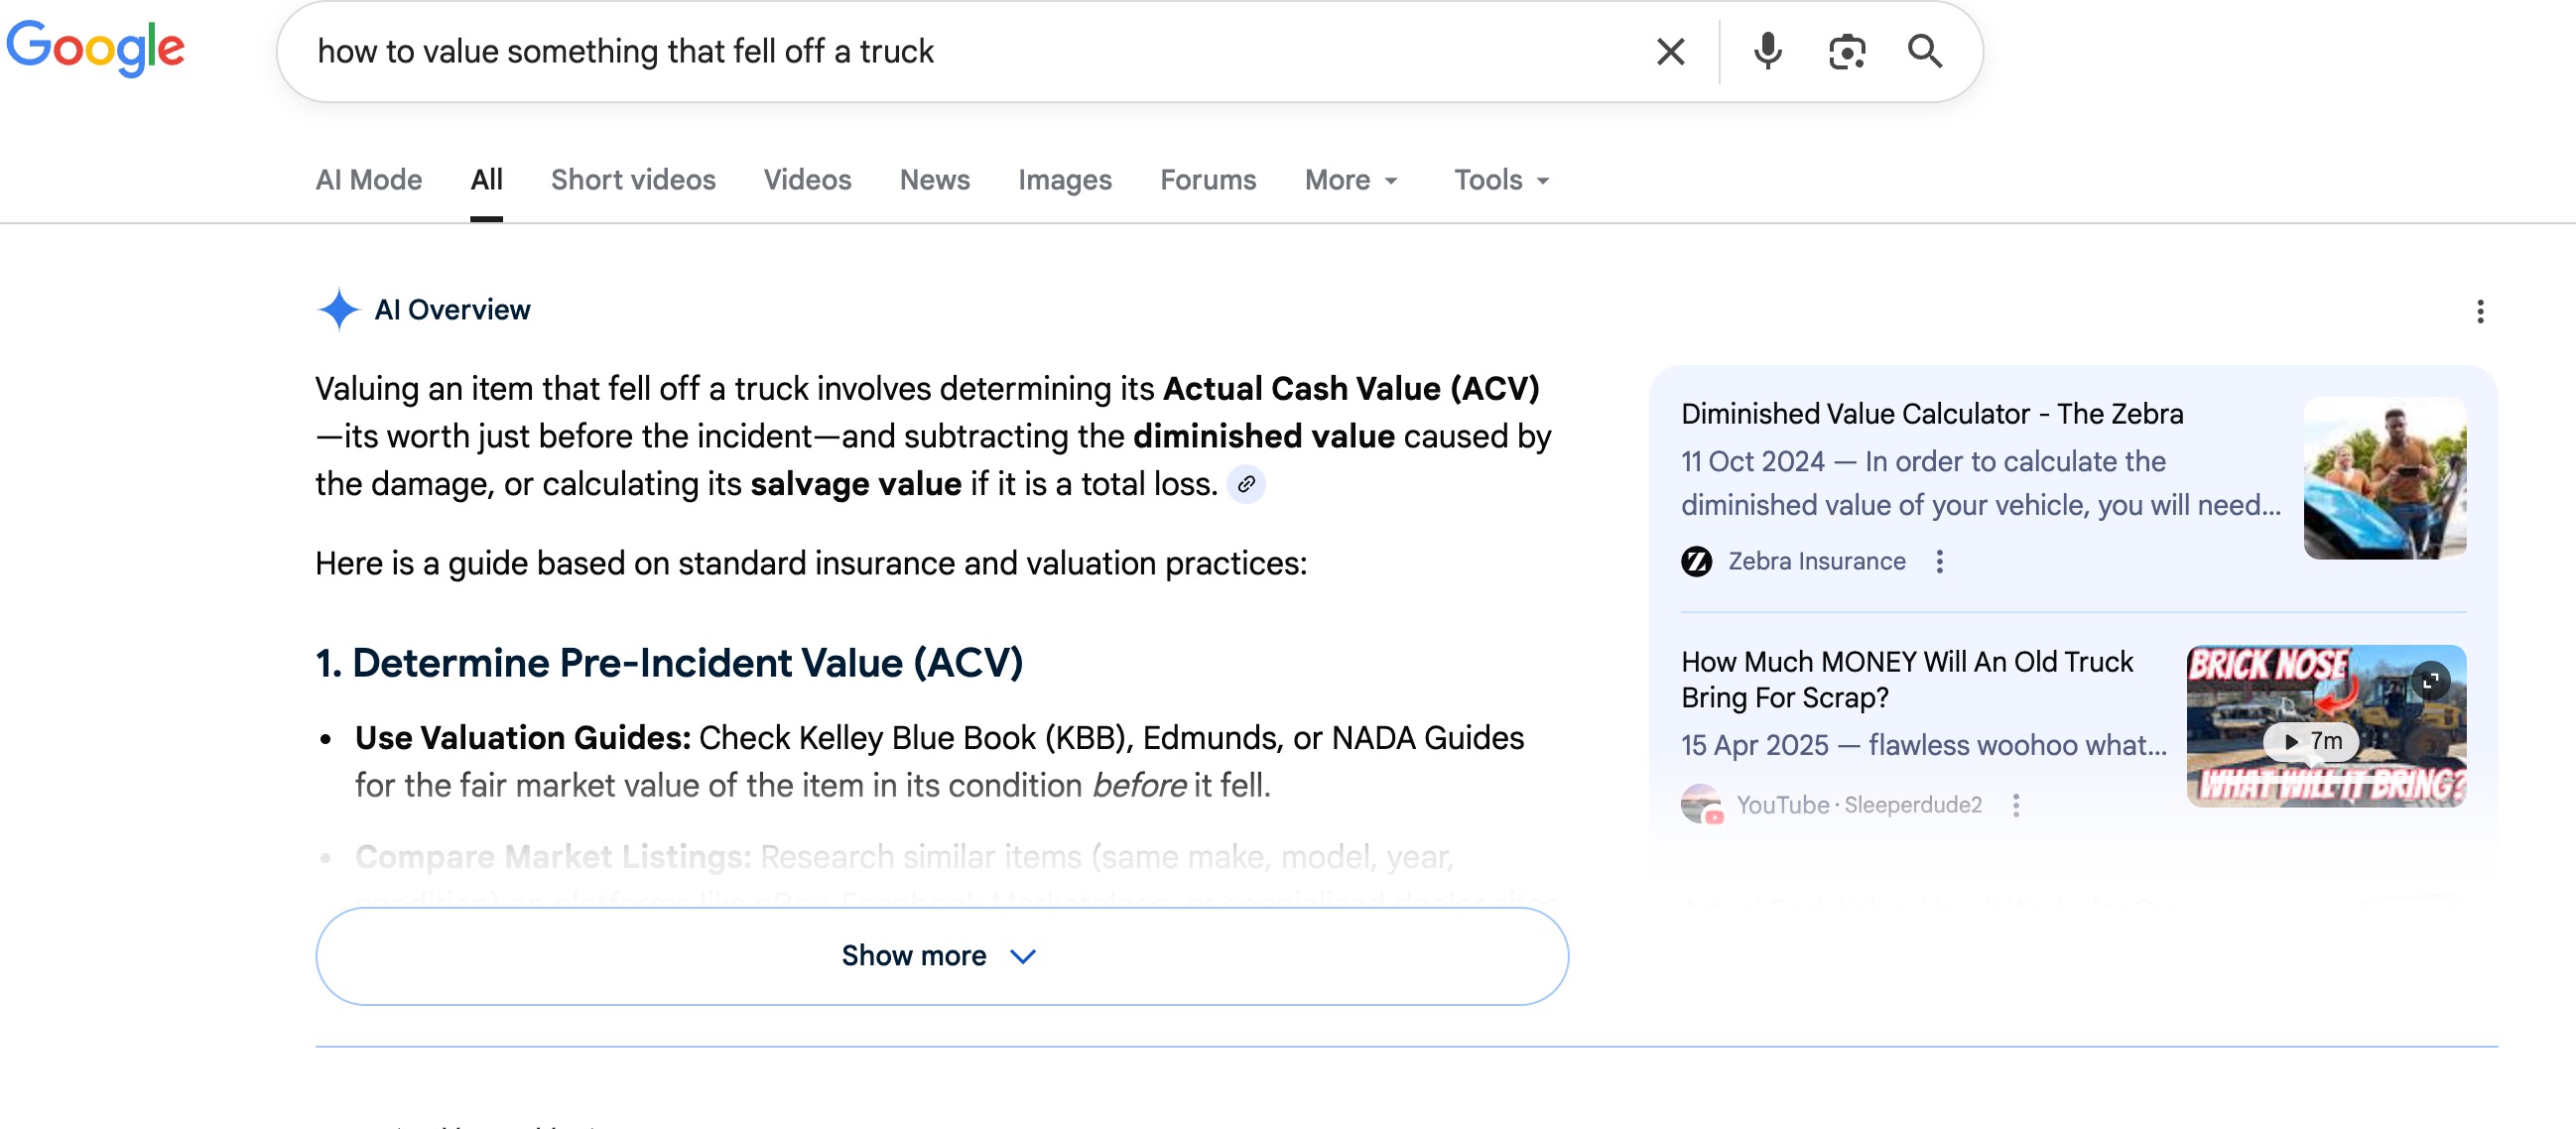Open the Images tab

[x=1064, y=180]
